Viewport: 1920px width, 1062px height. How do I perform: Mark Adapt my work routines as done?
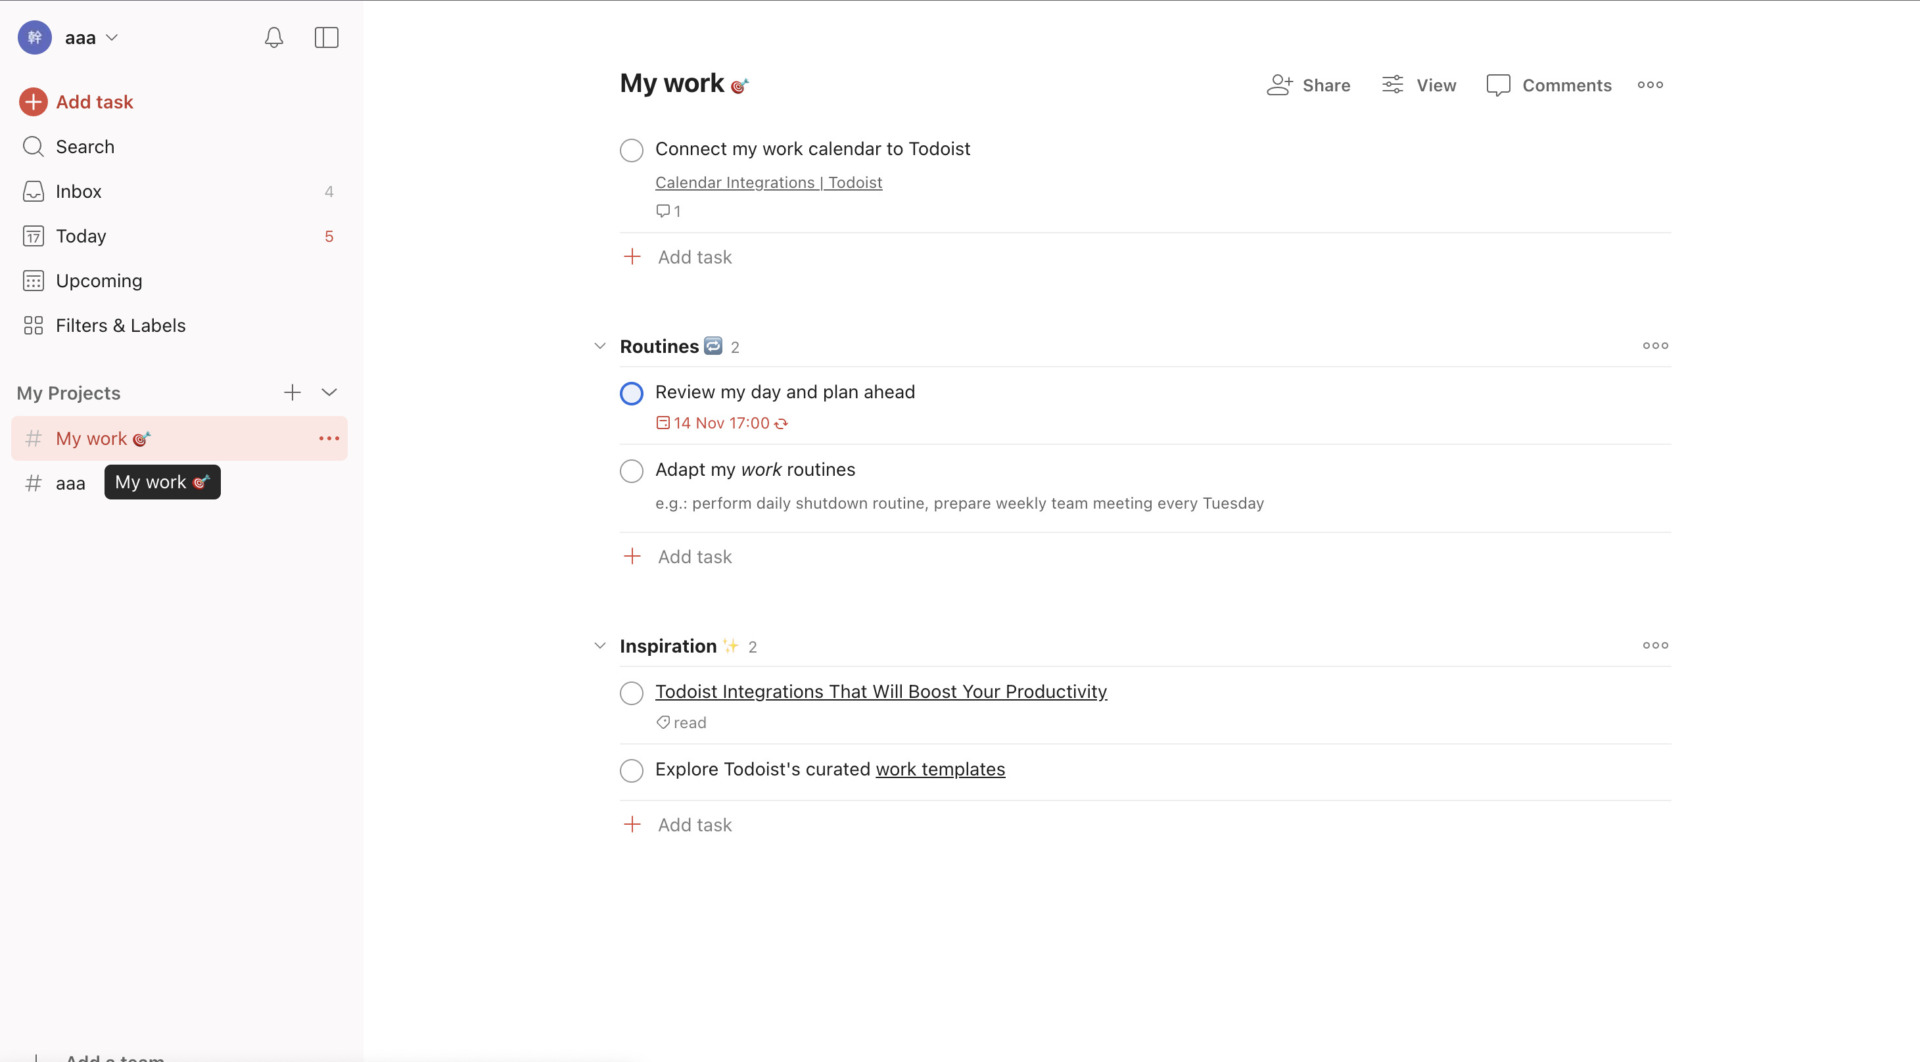pos(631,471)
